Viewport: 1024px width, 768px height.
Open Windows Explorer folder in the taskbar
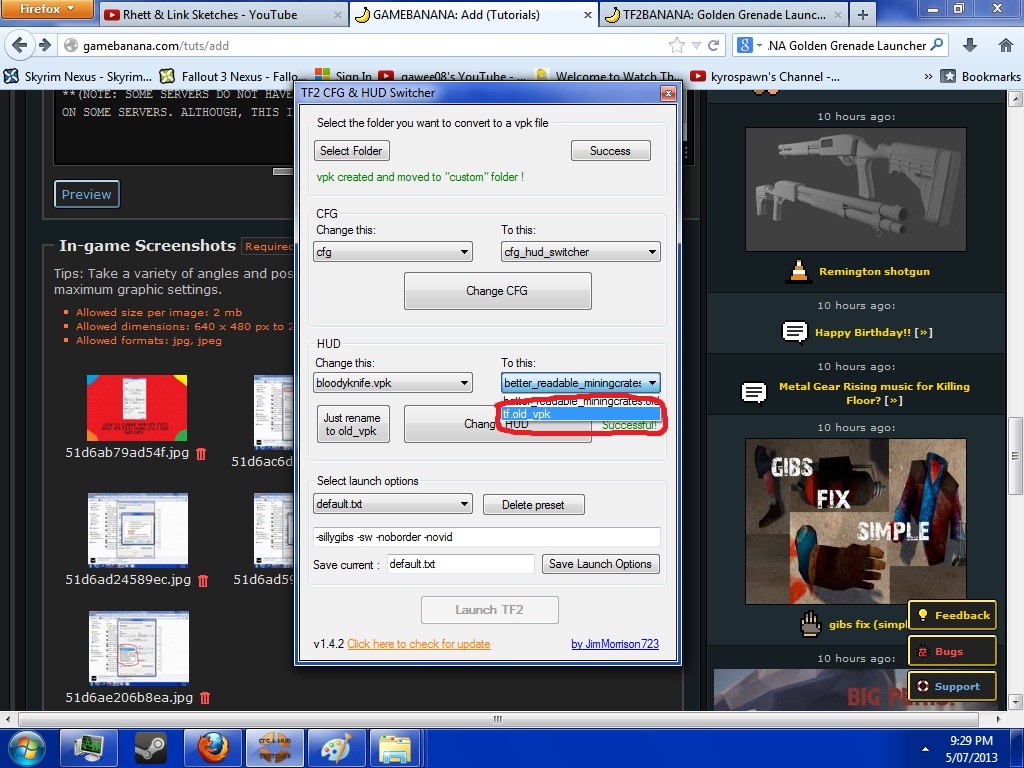coord(396,748)
